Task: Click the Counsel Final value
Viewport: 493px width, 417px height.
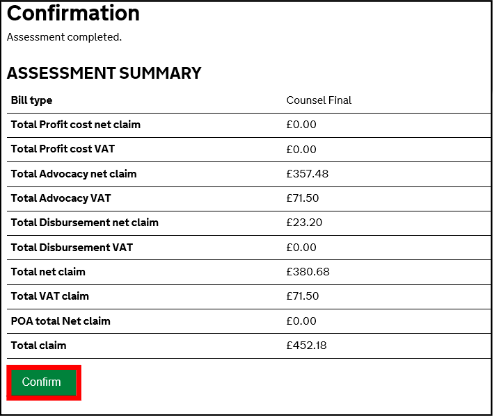Action: [x=319, y=100]
